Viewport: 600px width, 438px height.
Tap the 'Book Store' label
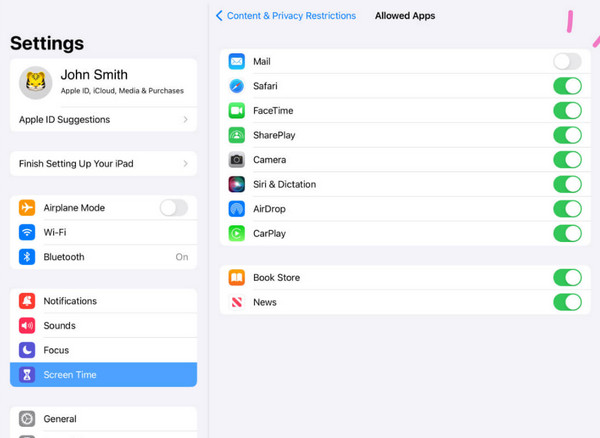276,278
